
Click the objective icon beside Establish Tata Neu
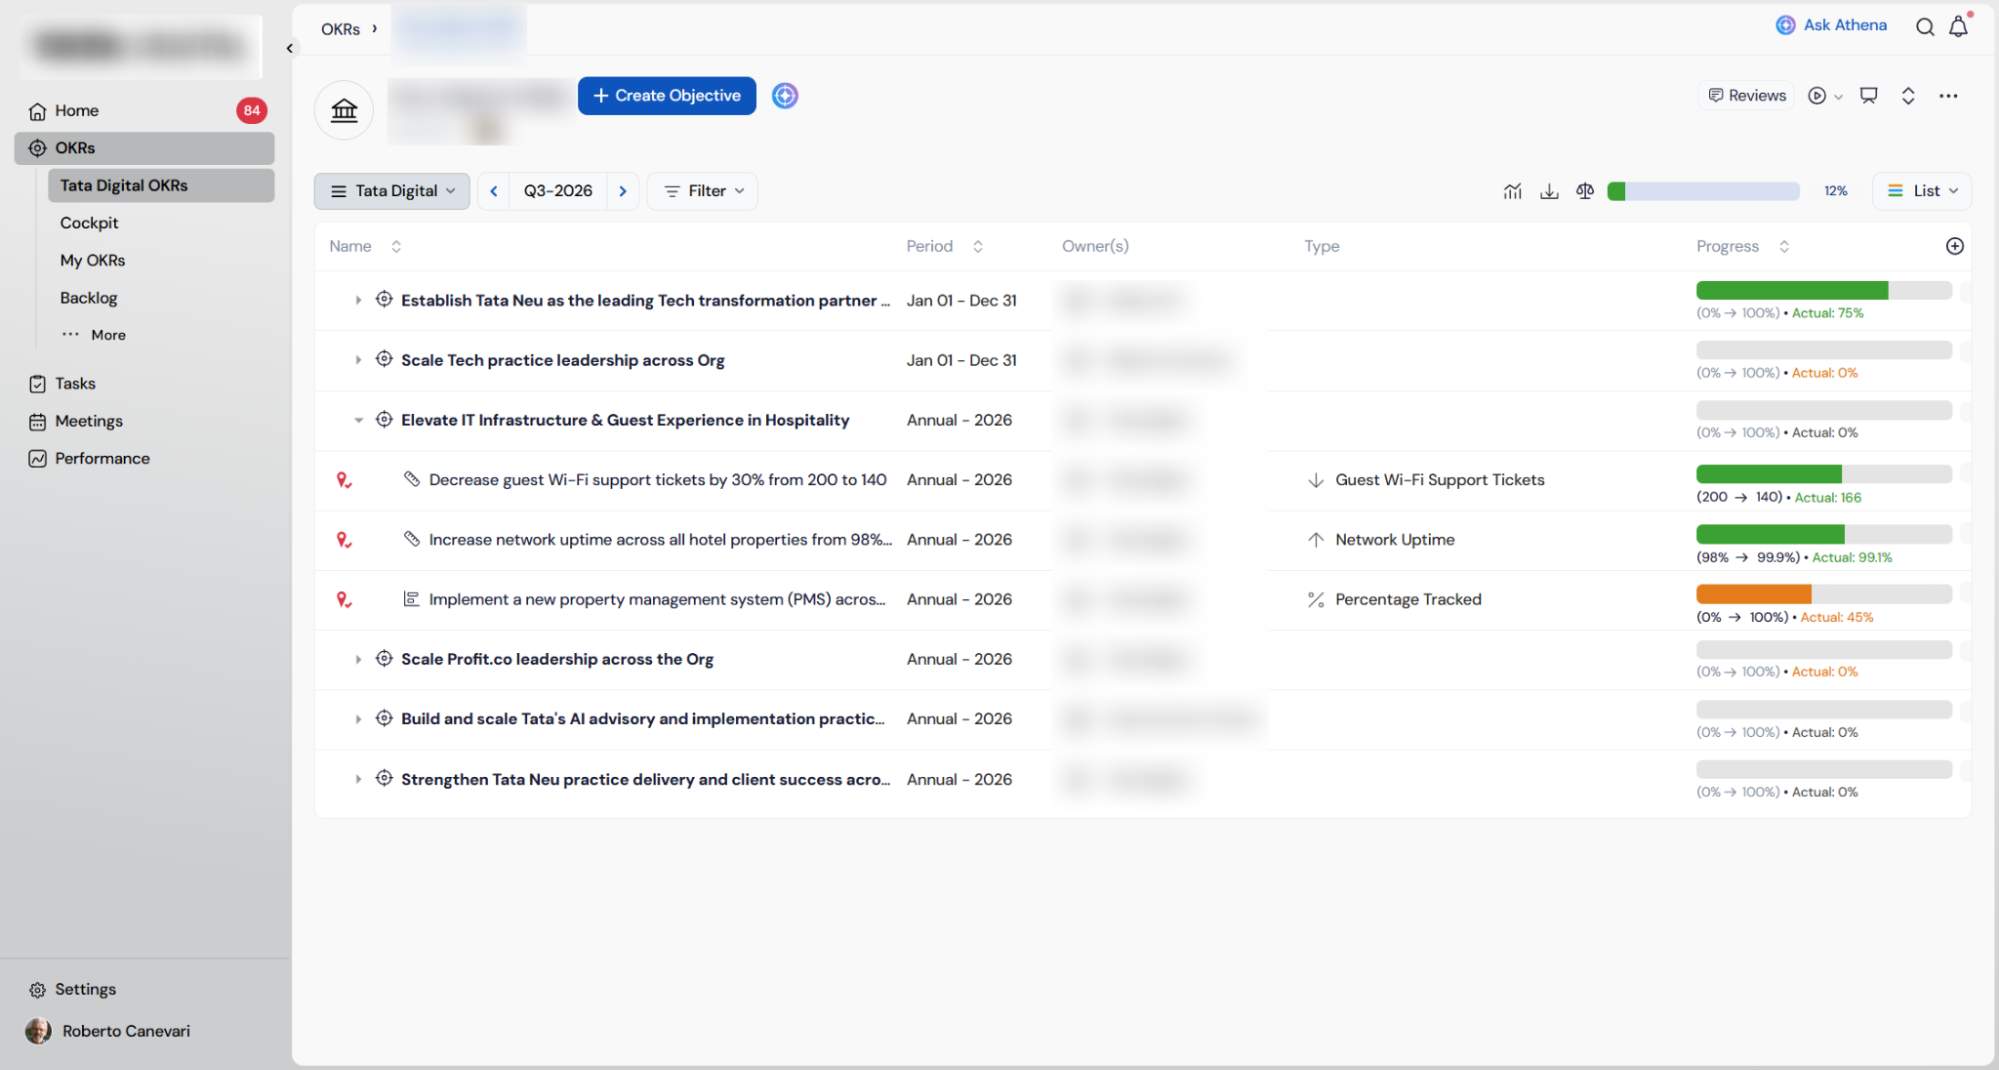click(x=384, y=299)
